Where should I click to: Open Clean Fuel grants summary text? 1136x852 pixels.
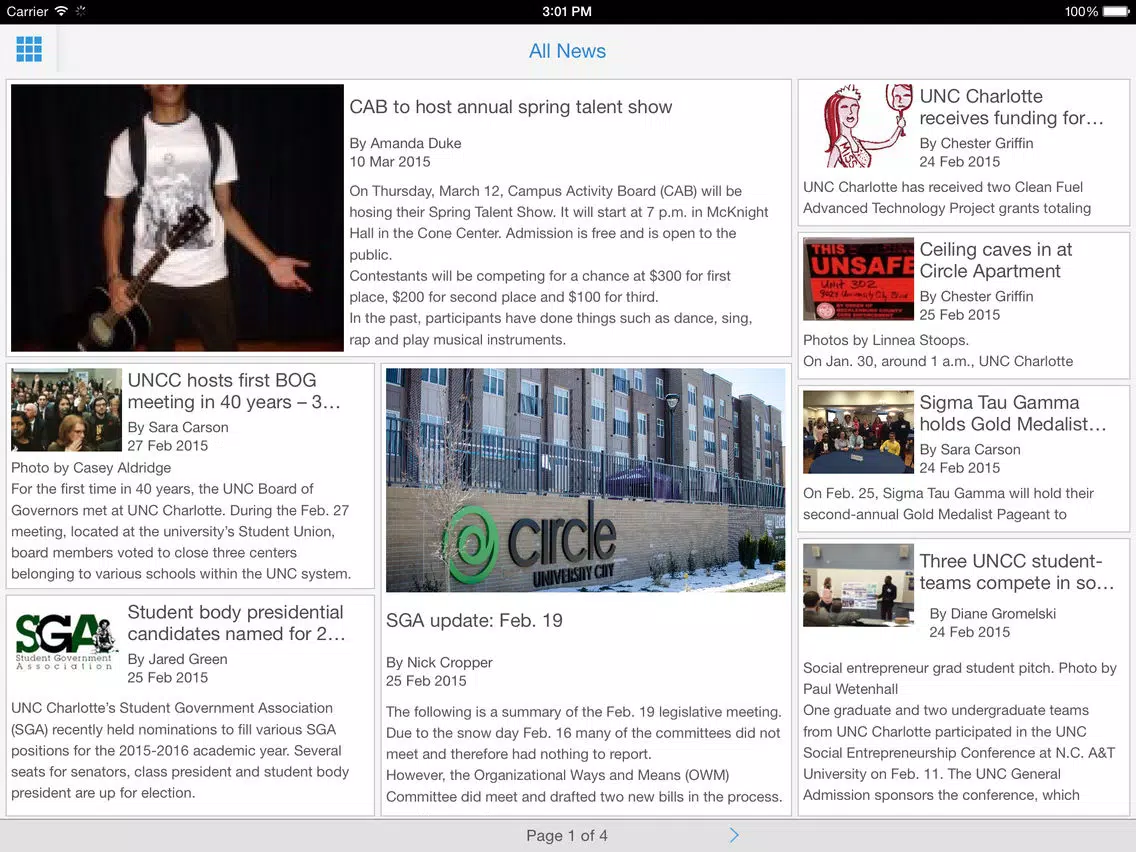click(x=947, y=198)
